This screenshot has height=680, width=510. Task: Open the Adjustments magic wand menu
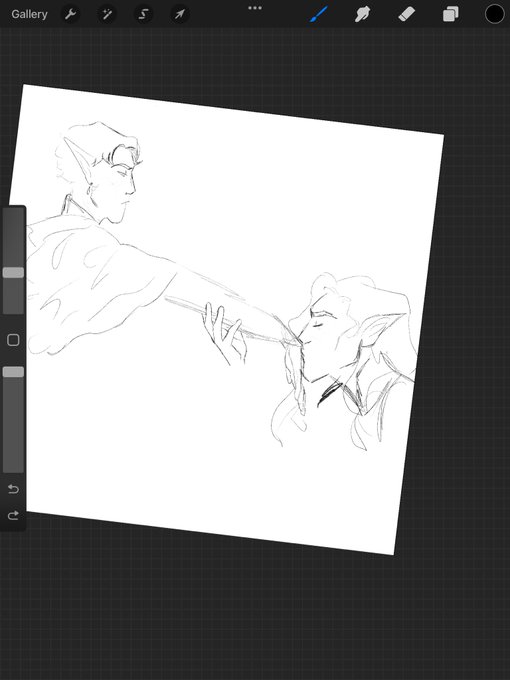coord(107,14)
